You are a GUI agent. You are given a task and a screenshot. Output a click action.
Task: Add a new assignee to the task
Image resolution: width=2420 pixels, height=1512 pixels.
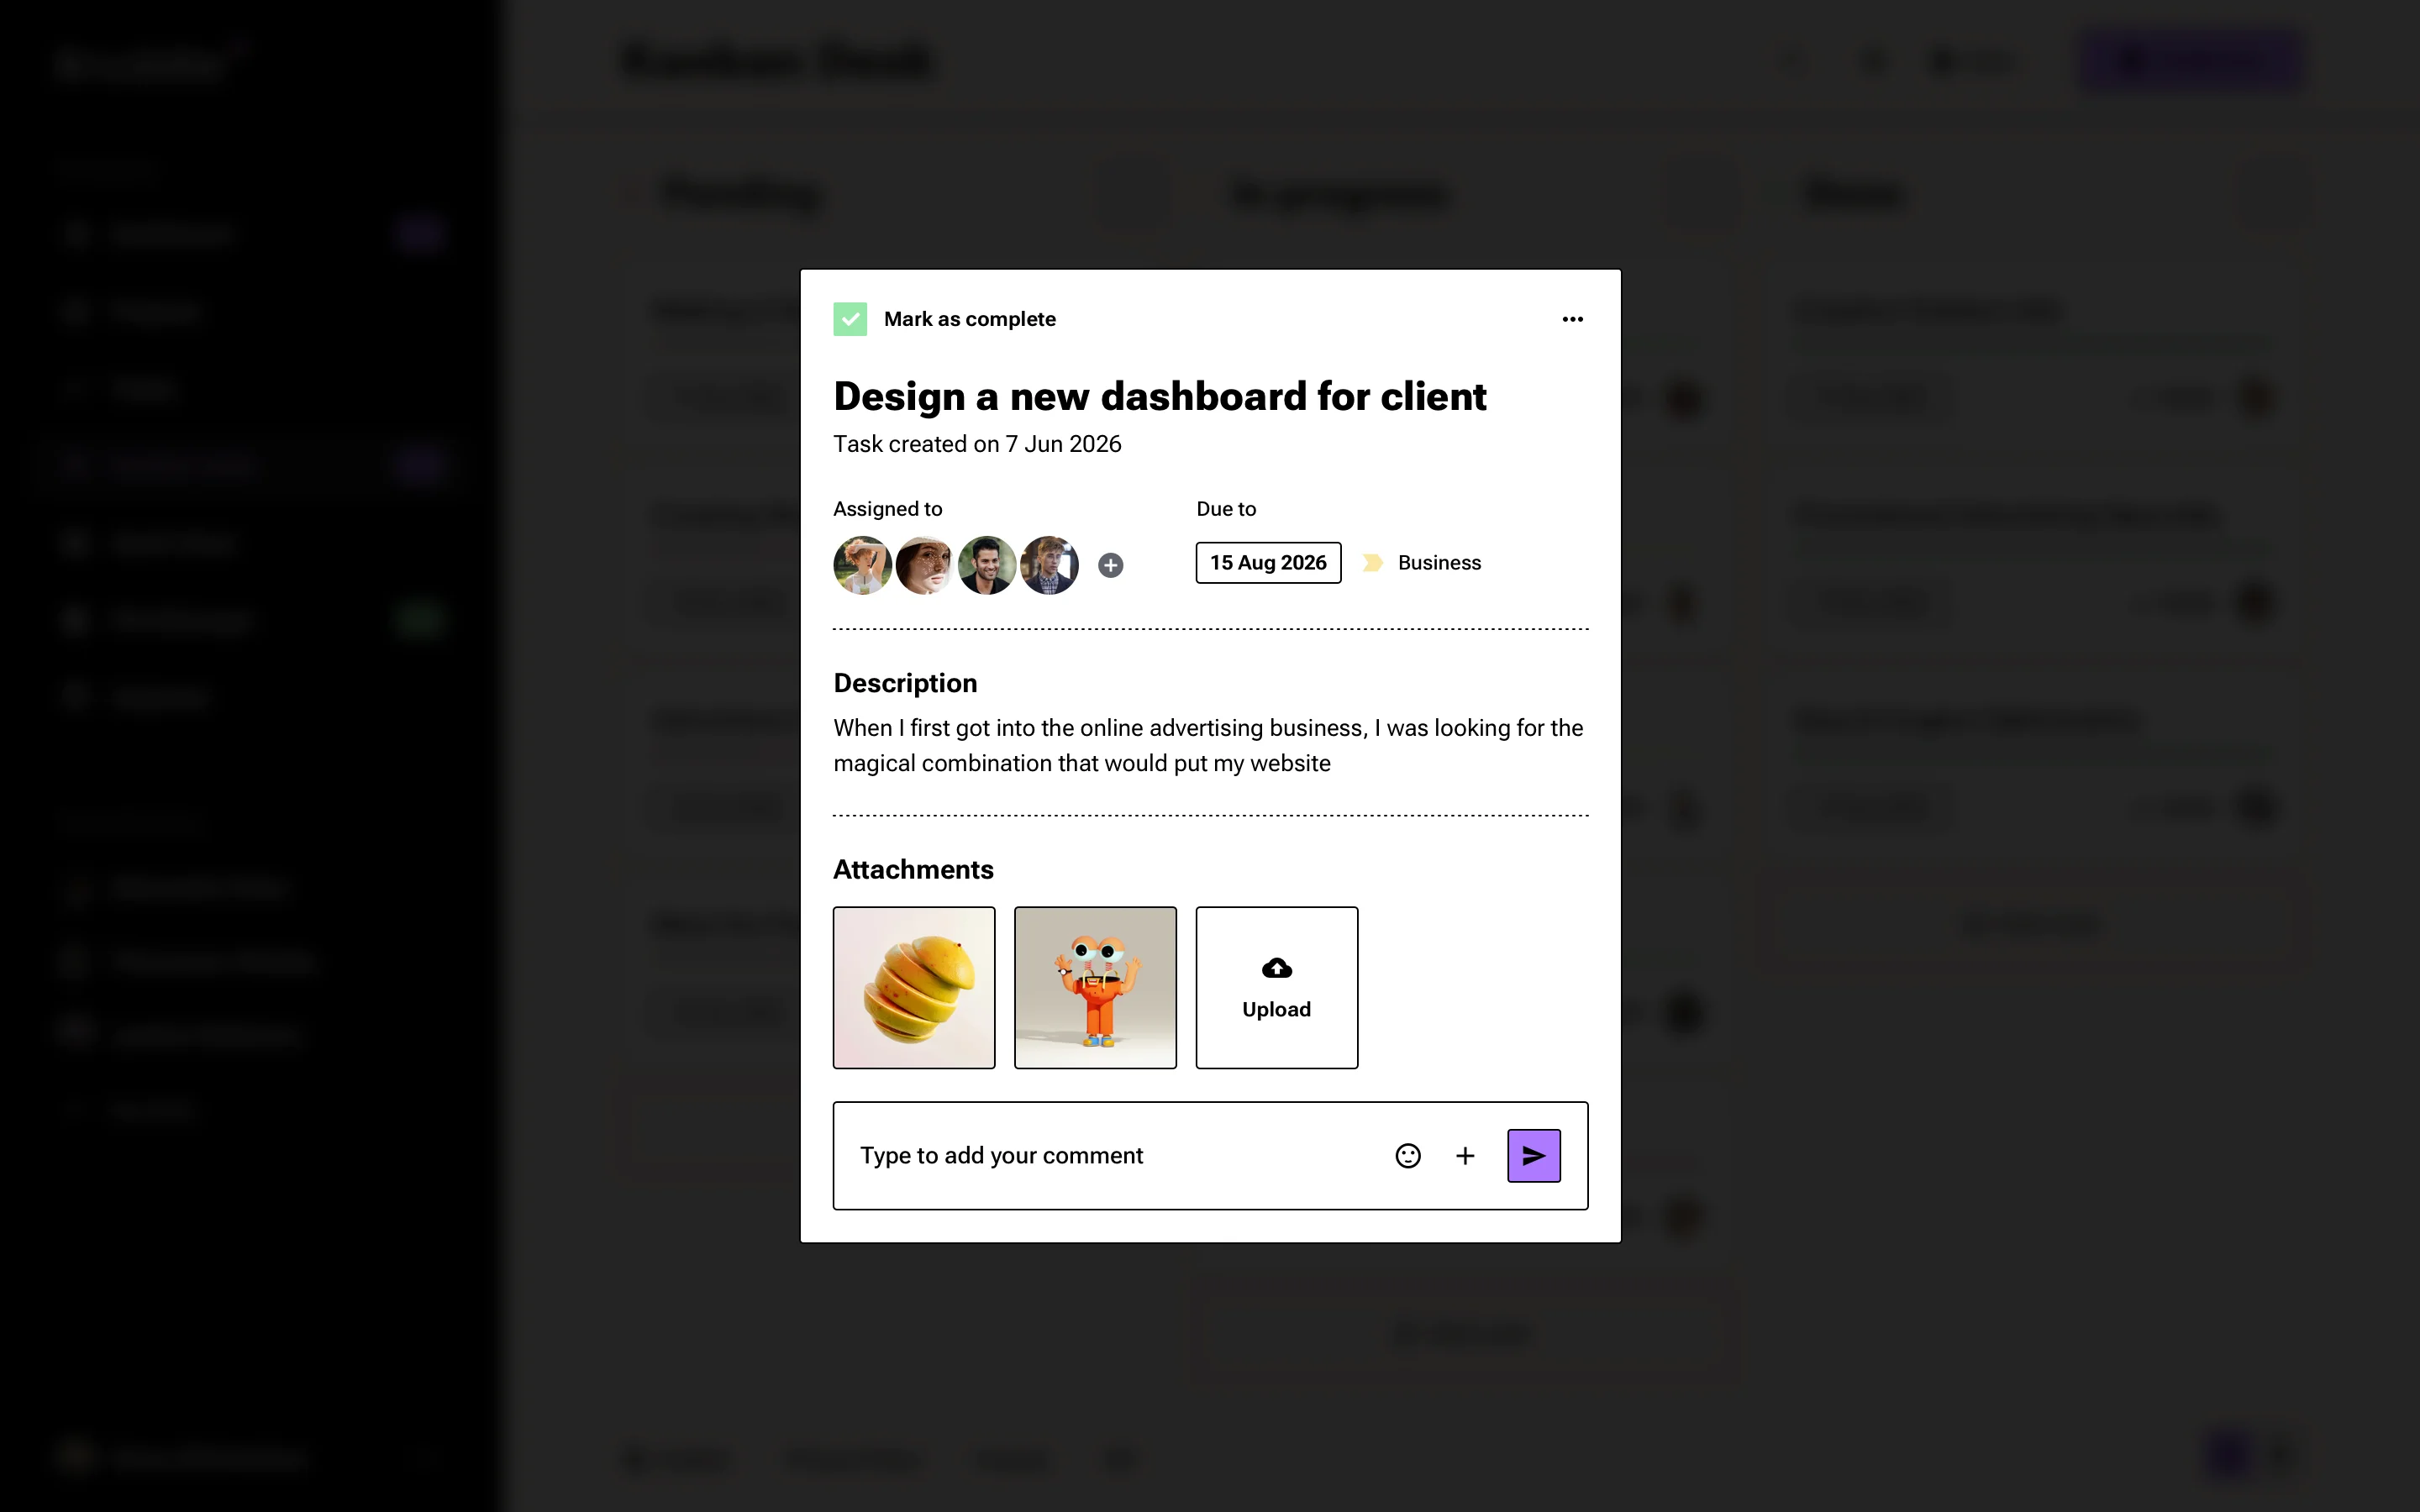pyautogui.click(x=1111, y=564)
